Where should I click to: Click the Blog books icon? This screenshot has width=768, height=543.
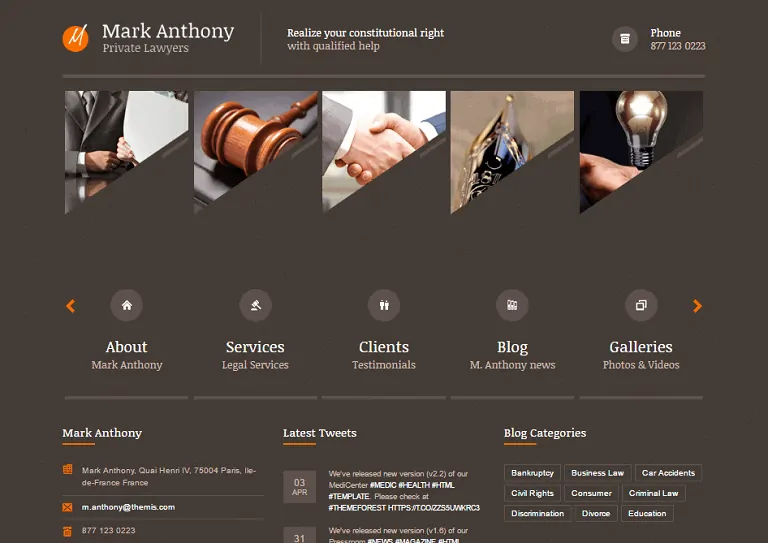[512, 305]
